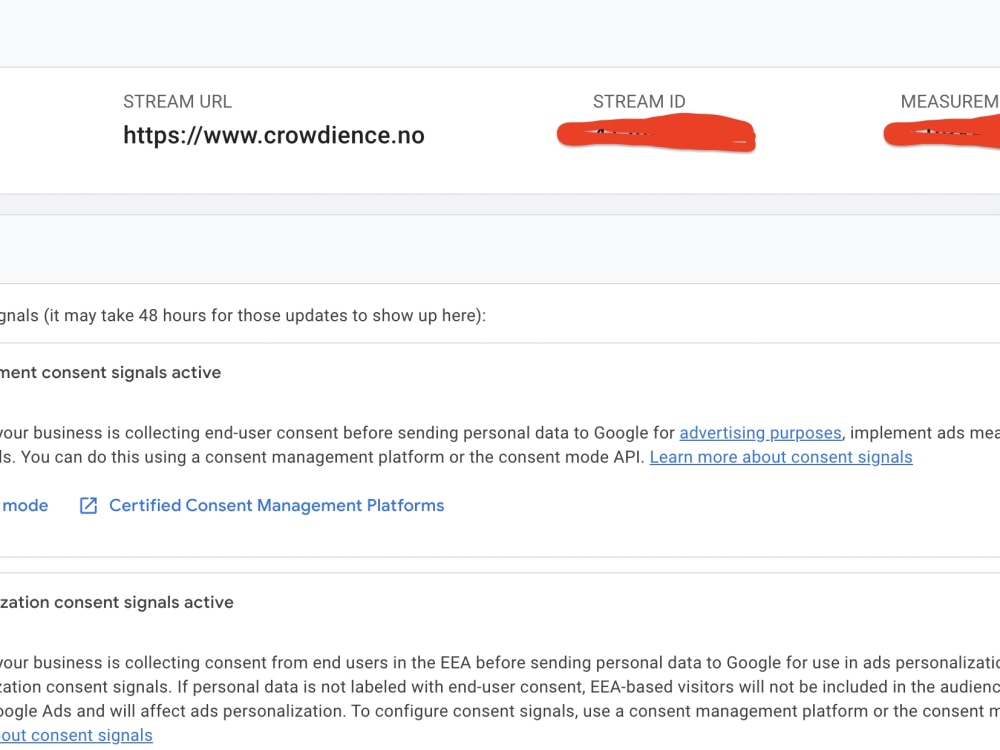Click the STREAM URL label

[177, 101]
